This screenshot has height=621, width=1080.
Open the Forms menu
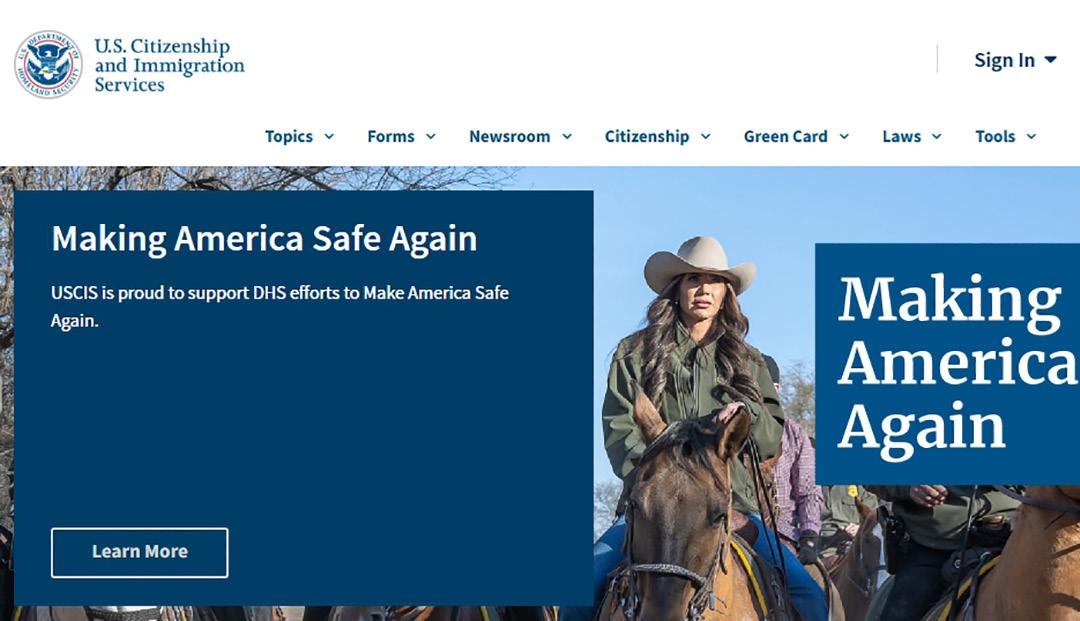(x=391, y=136)
